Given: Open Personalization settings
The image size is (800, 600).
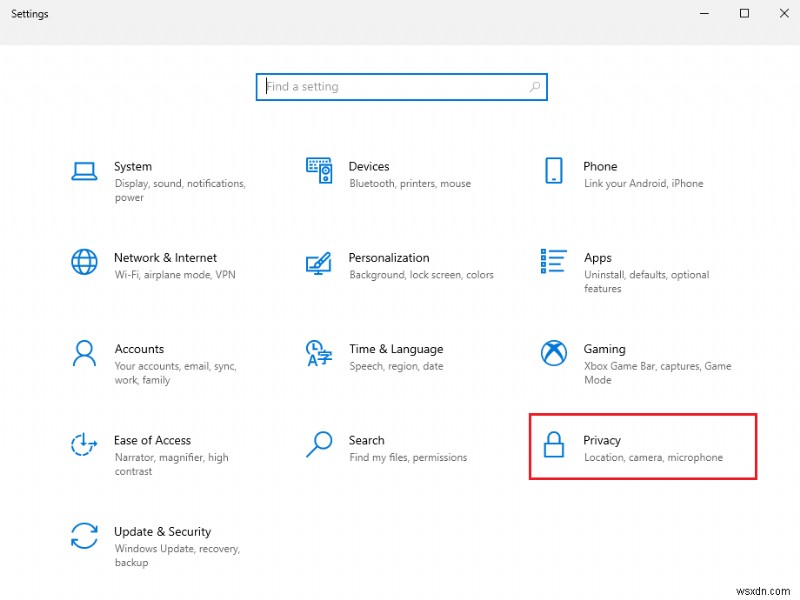Looking at the screenshot, I should click(x=390, y=262).
